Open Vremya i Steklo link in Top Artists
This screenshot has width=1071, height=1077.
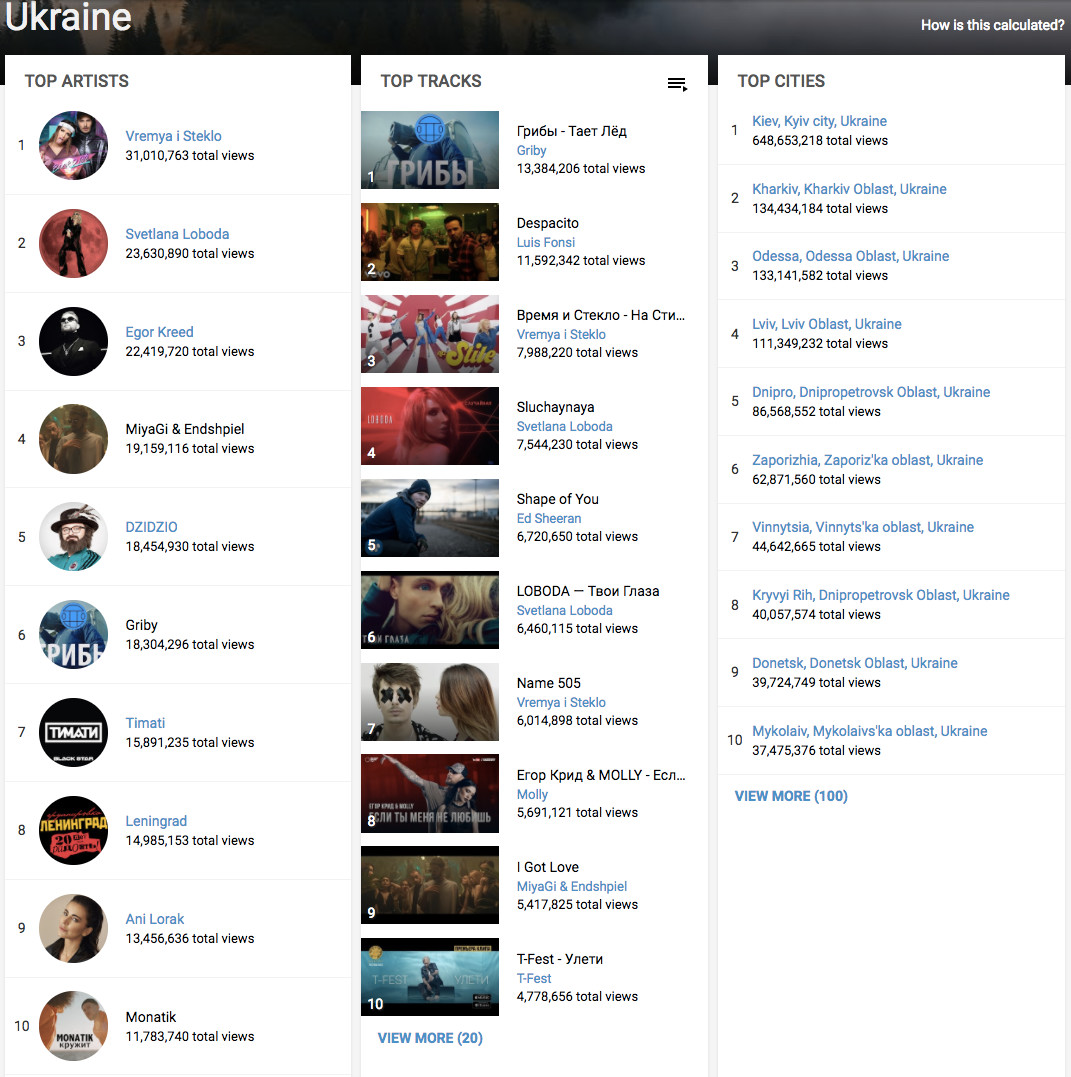[173, 136]
